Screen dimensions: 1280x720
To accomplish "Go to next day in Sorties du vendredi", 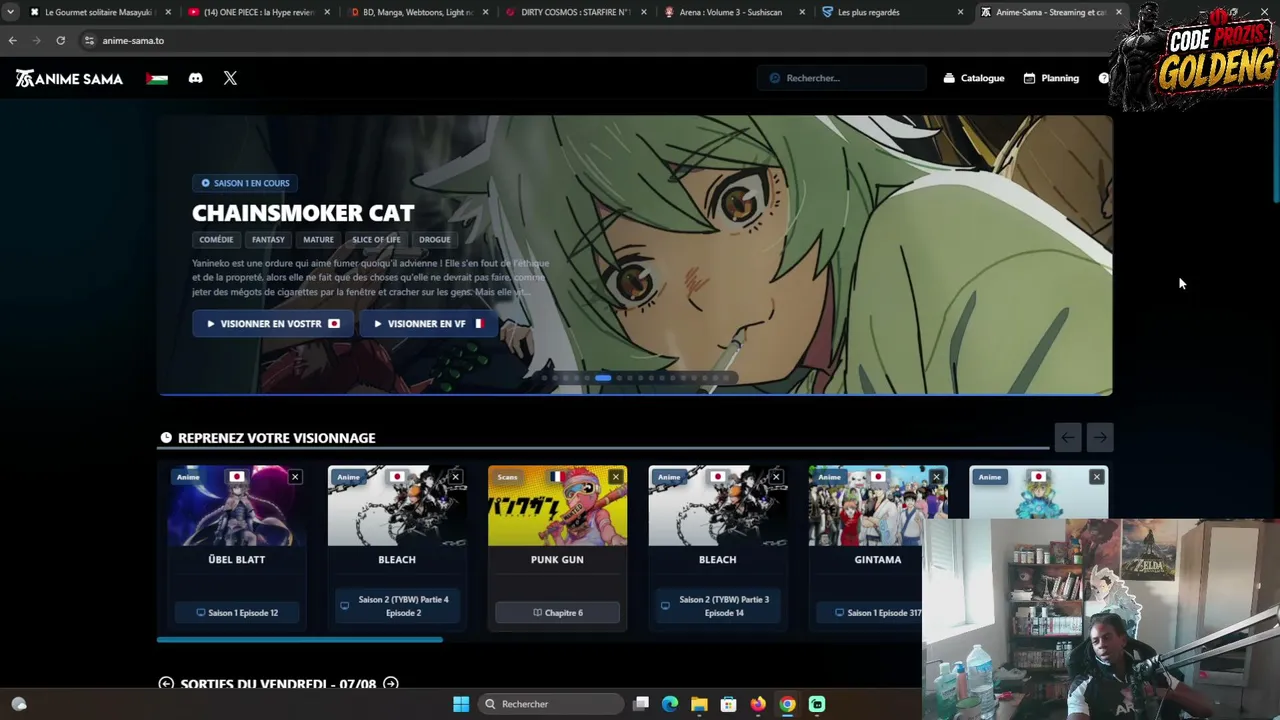I will tap(391, 684).
